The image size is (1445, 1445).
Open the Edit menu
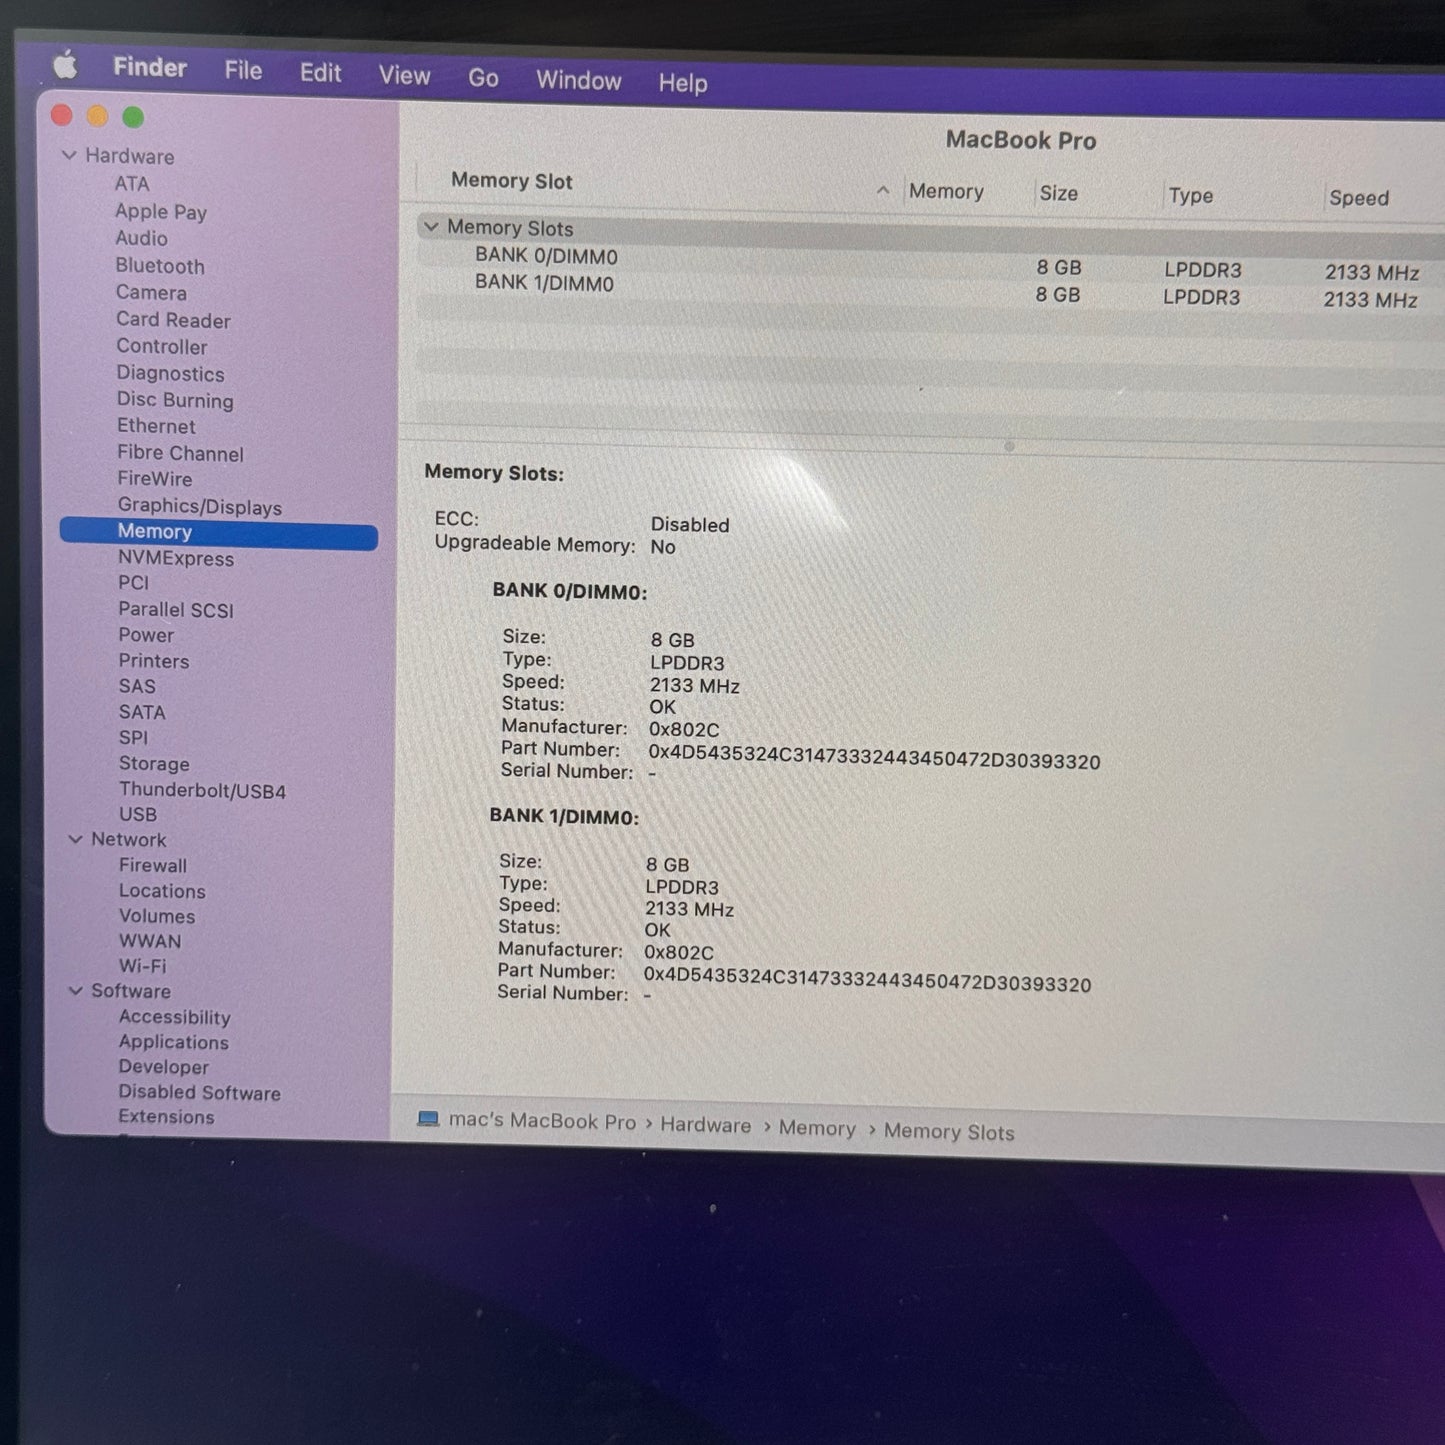click(x=321, y=73)
